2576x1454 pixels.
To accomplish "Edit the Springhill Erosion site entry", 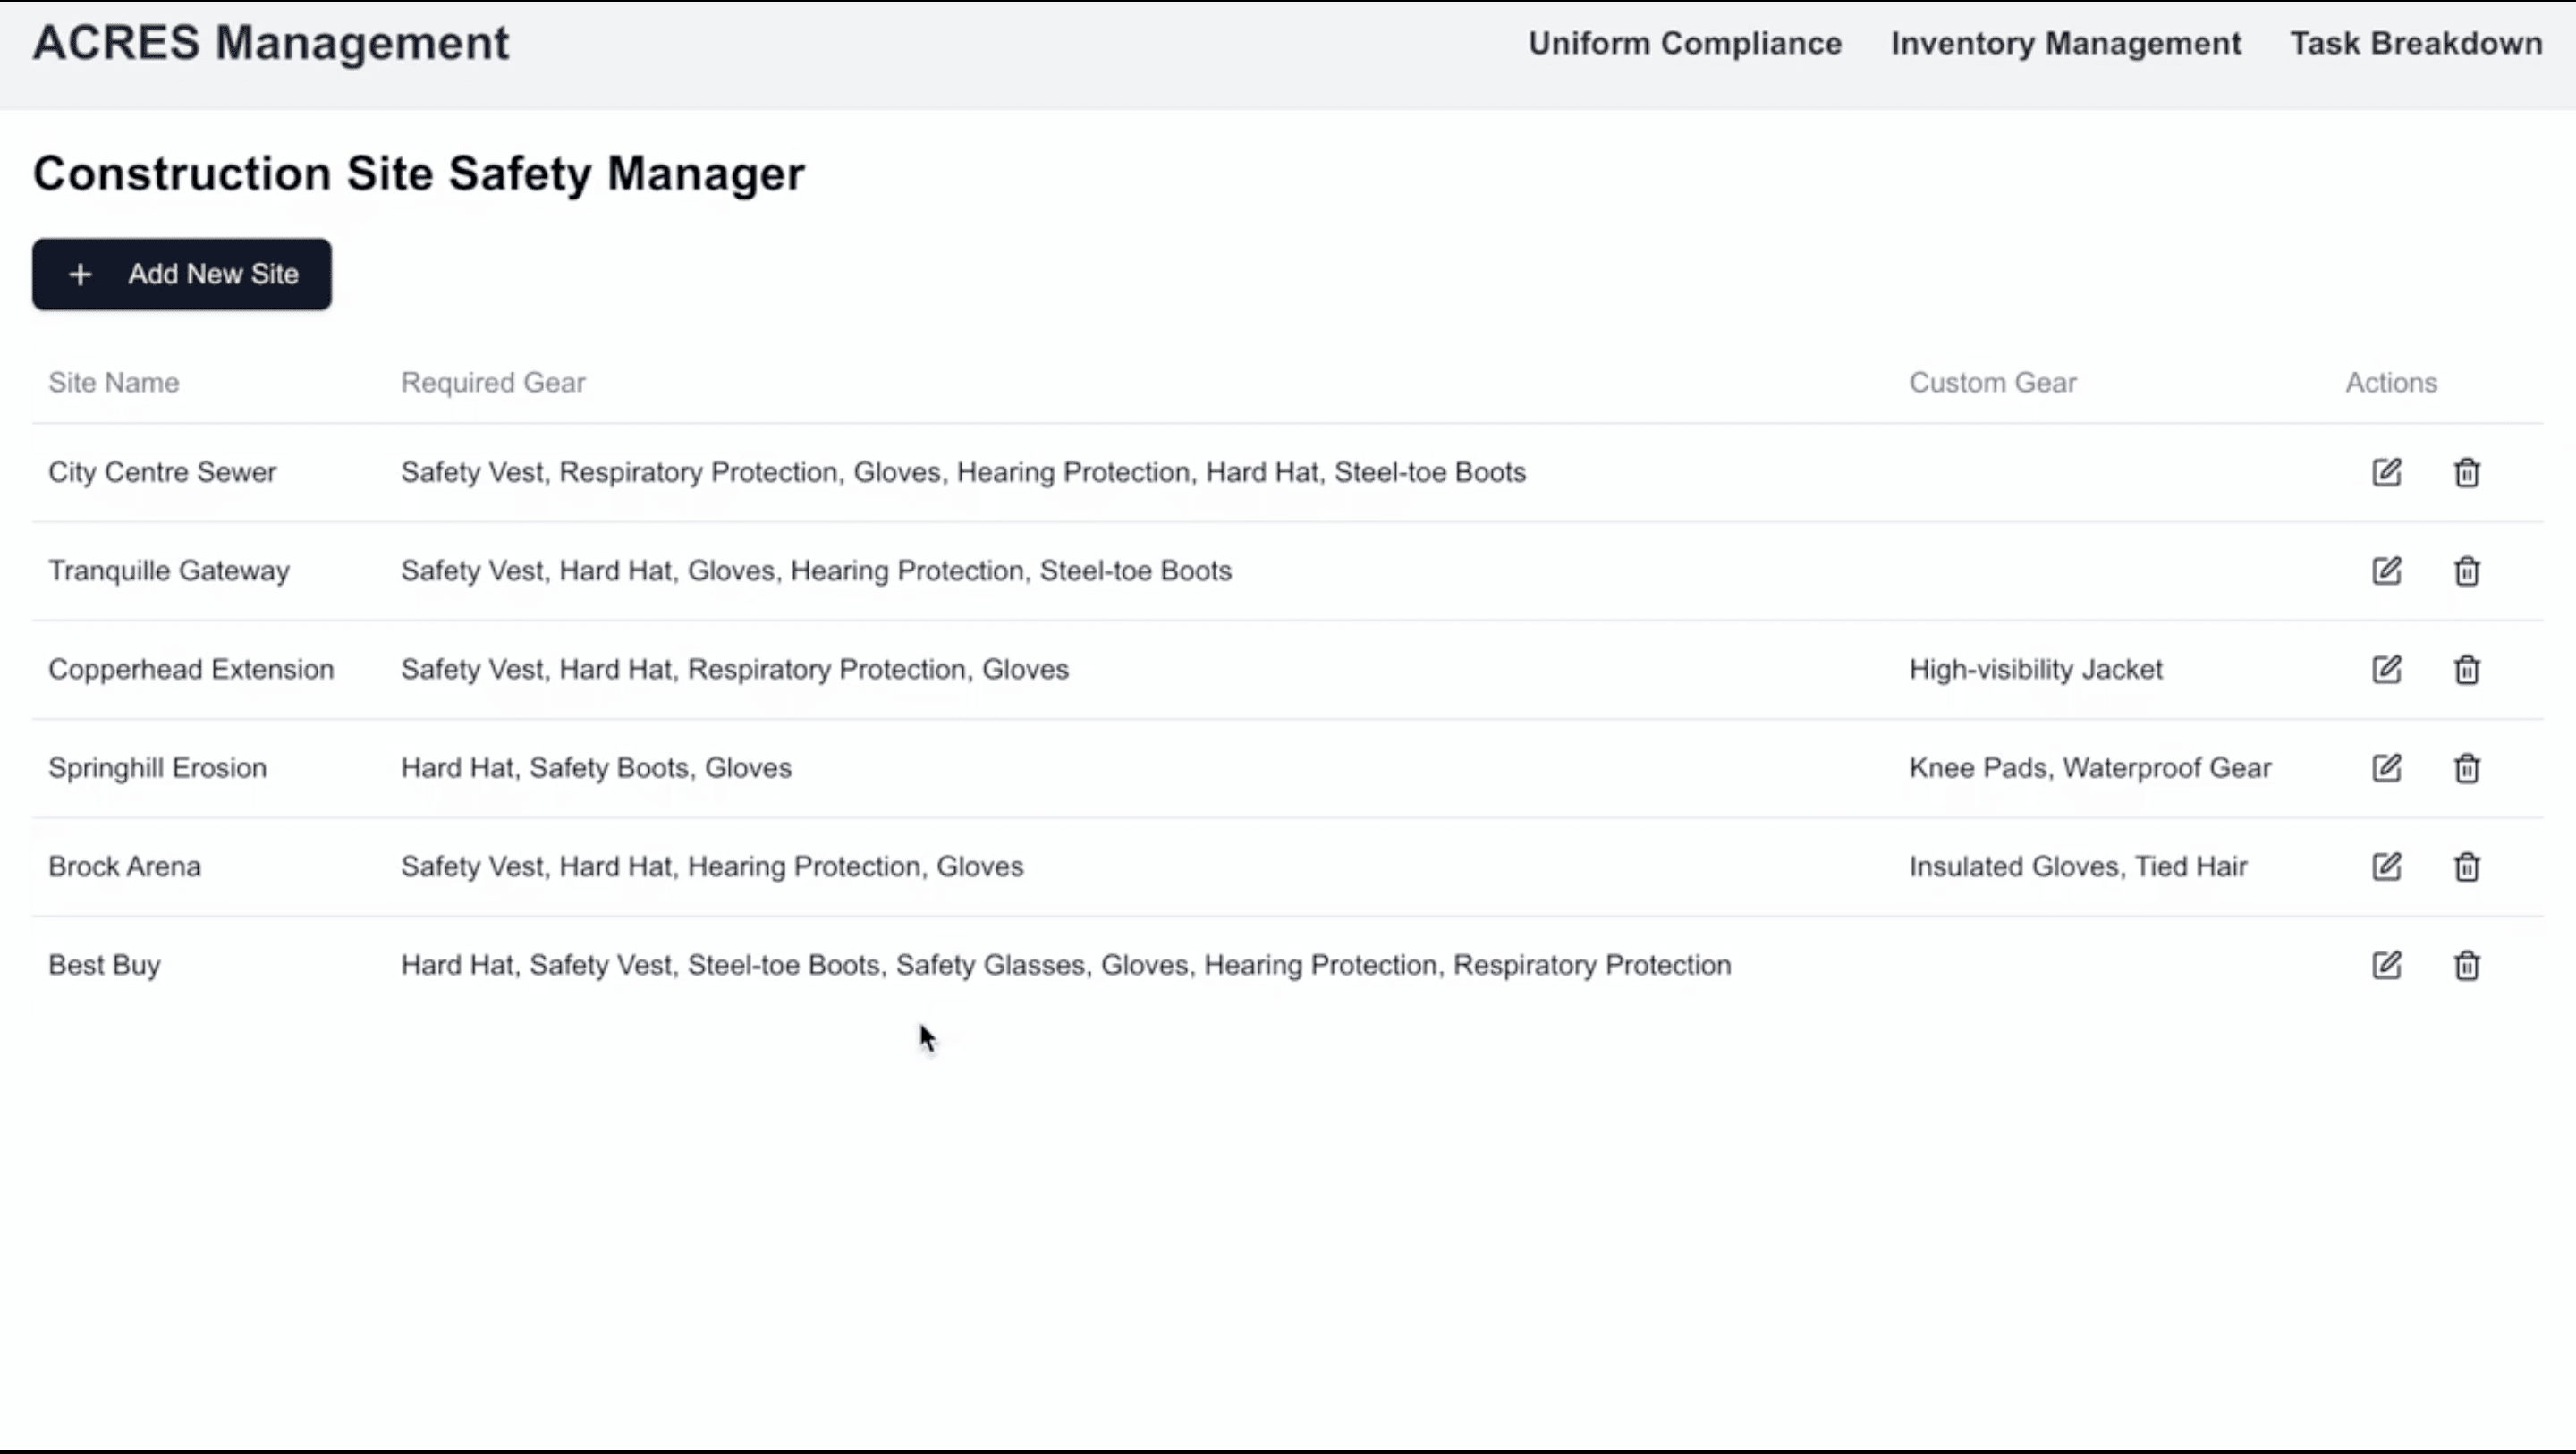I will [2387, 767].
